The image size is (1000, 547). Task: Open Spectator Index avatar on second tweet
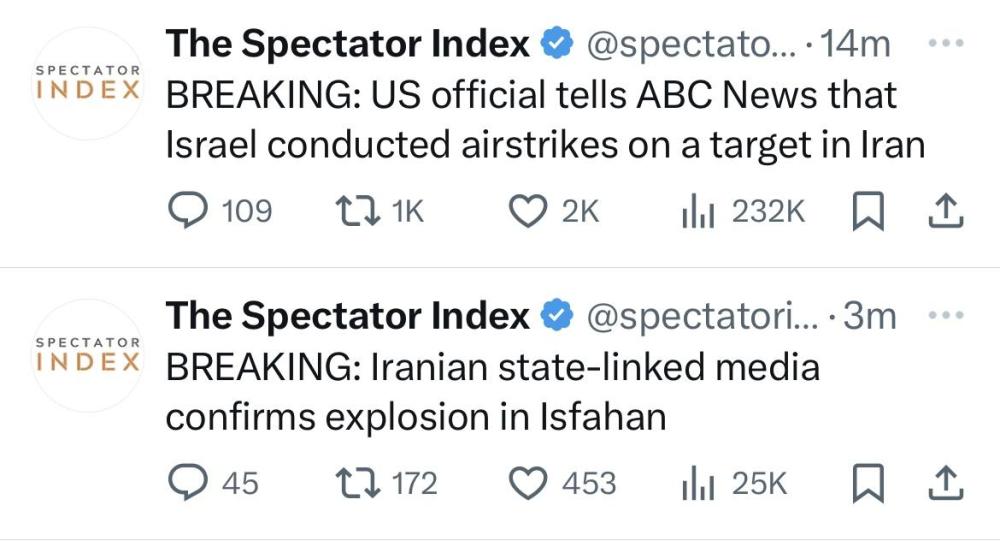(x=88, y=356)
